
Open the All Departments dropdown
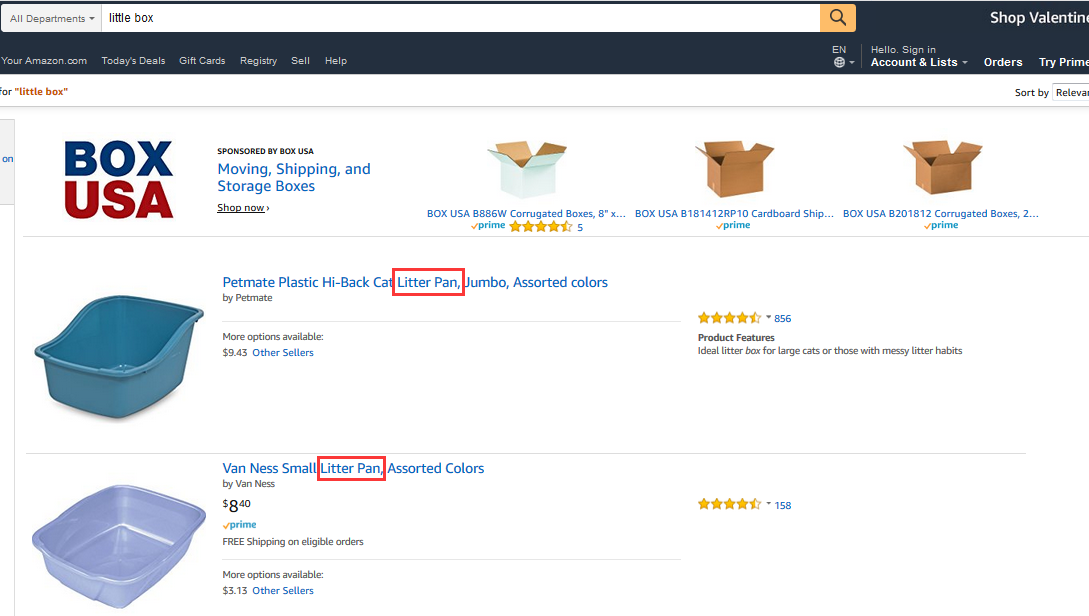[x=52, y=18]
